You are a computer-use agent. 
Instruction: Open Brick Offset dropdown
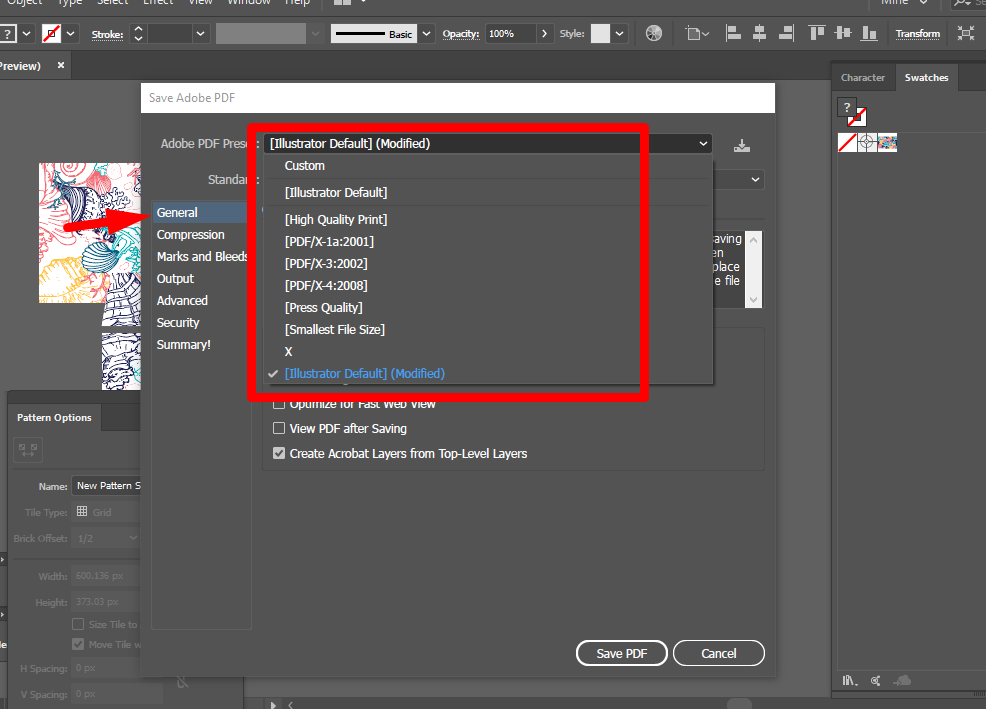coord(106,539)
